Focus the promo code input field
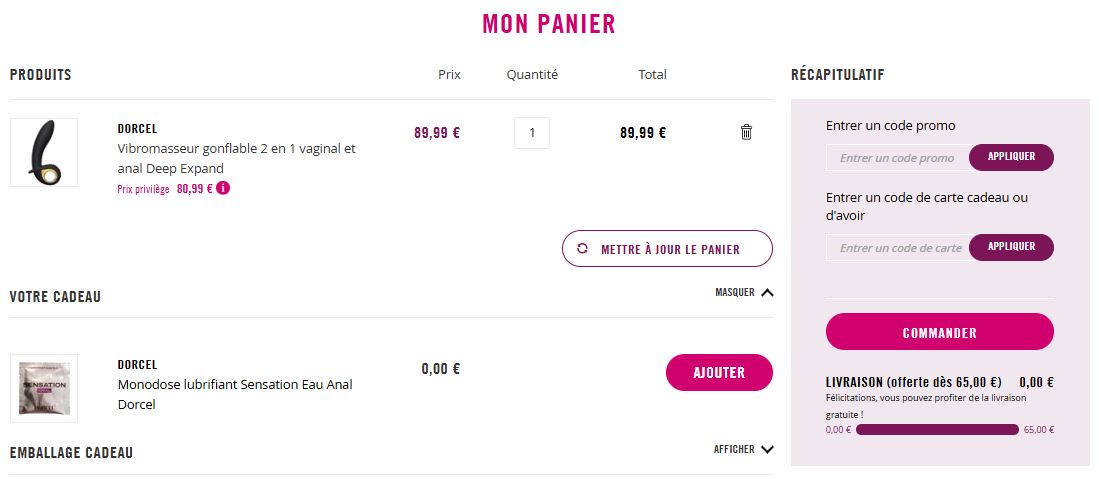1099x479 pixels. pyautogui.click(x=897, y=158)
